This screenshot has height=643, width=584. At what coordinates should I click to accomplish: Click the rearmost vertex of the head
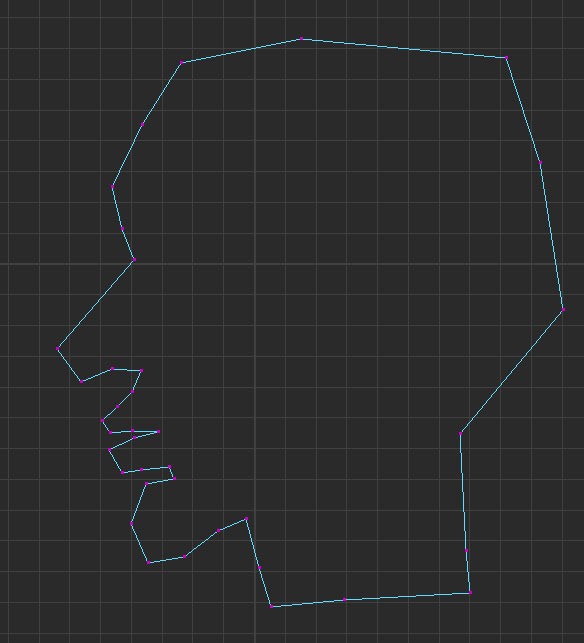pos(563,310)
